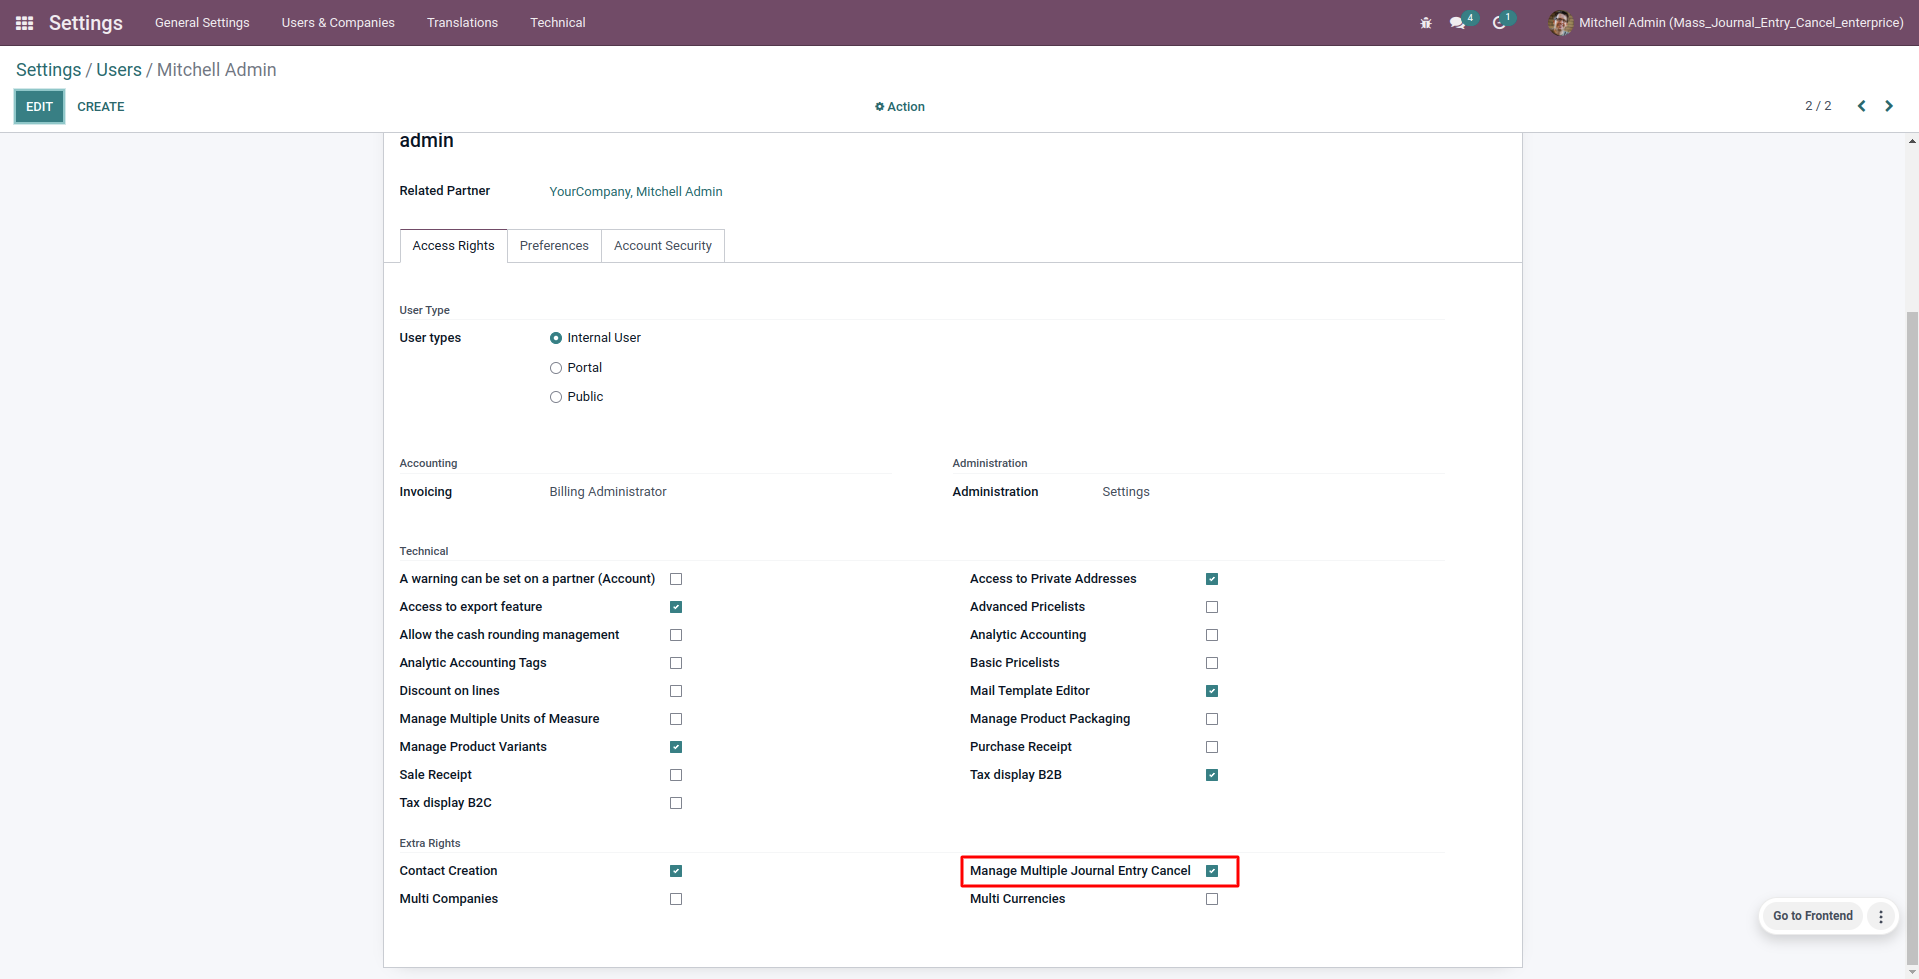This screenshot has width=1919, height=979.
Task: Click the debug bug icon
Action: click(1426, 23)
